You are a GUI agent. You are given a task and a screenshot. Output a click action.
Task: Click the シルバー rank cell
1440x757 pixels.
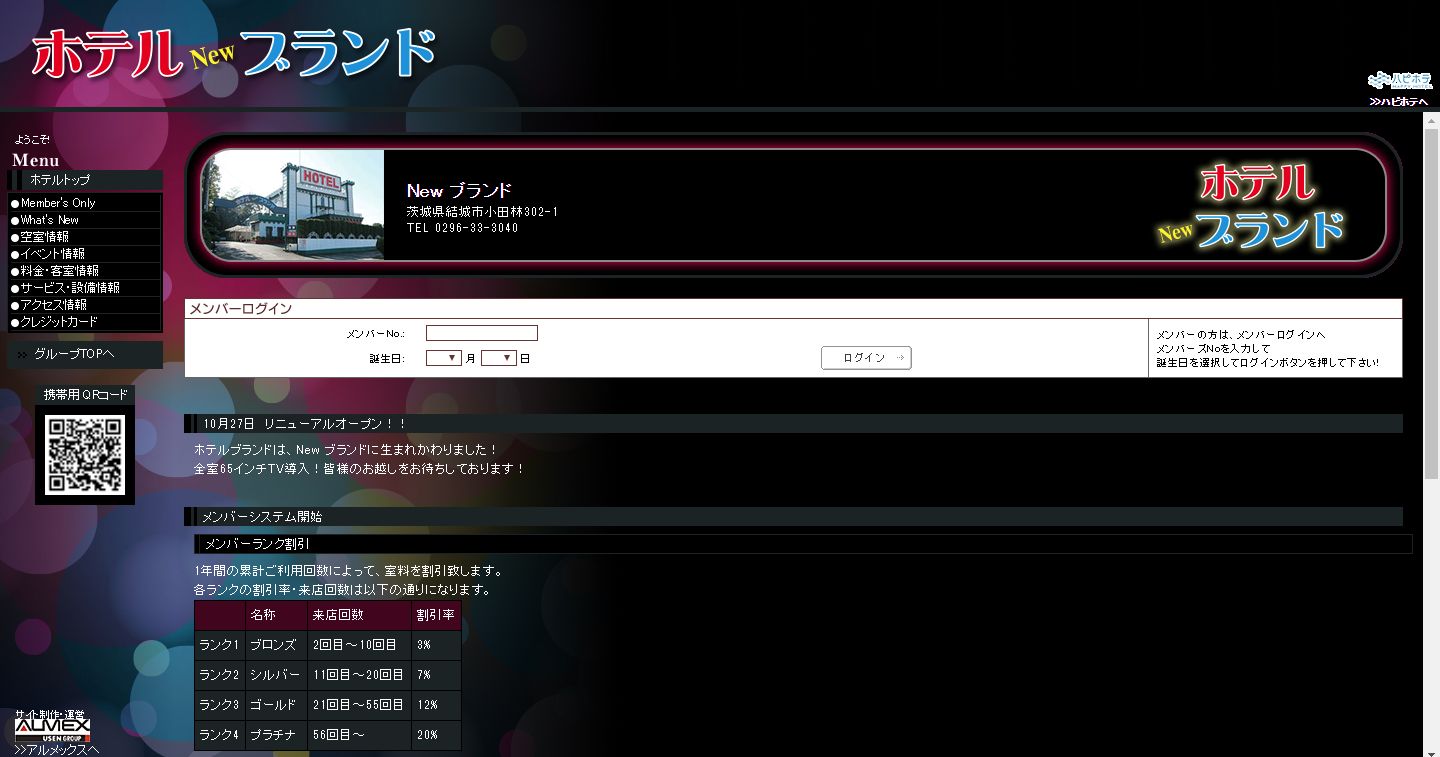[275, 676]
